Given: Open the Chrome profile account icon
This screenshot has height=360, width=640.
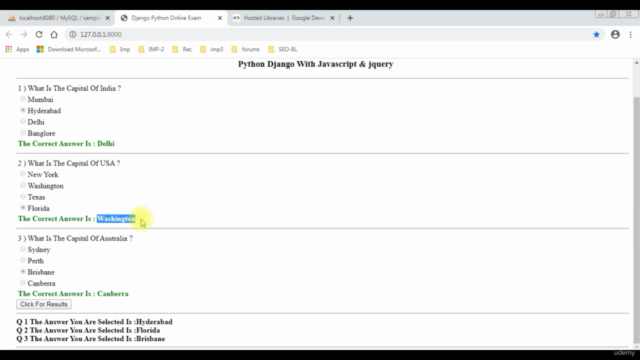Looking at the screenshot, I should click(x=615, y=35).
